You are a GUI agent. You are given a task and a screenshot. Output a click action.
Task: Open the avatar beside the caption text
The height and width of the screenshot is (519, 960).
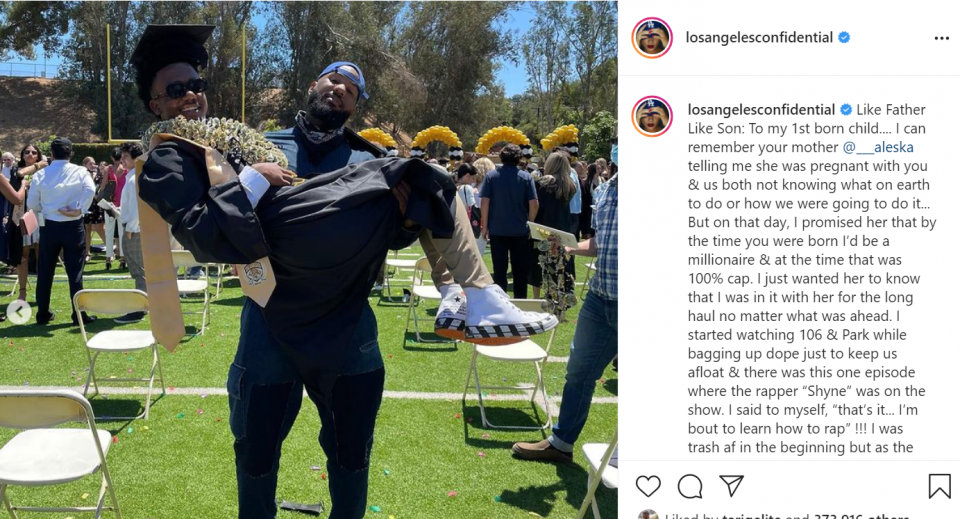tap(652, 116)
